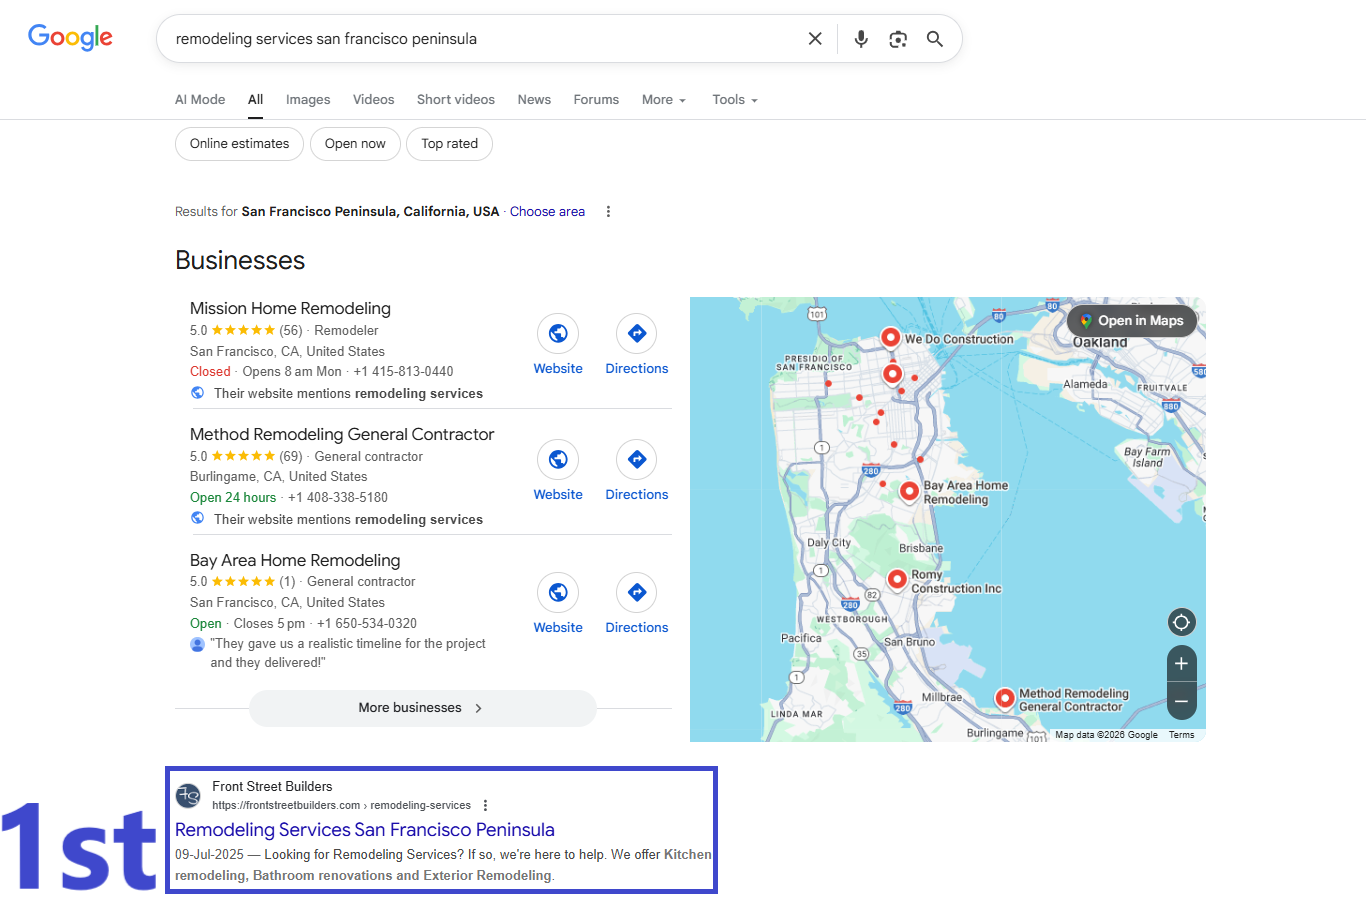
Task: Open in Maps button on map
Action: [x=1131, y=321]
